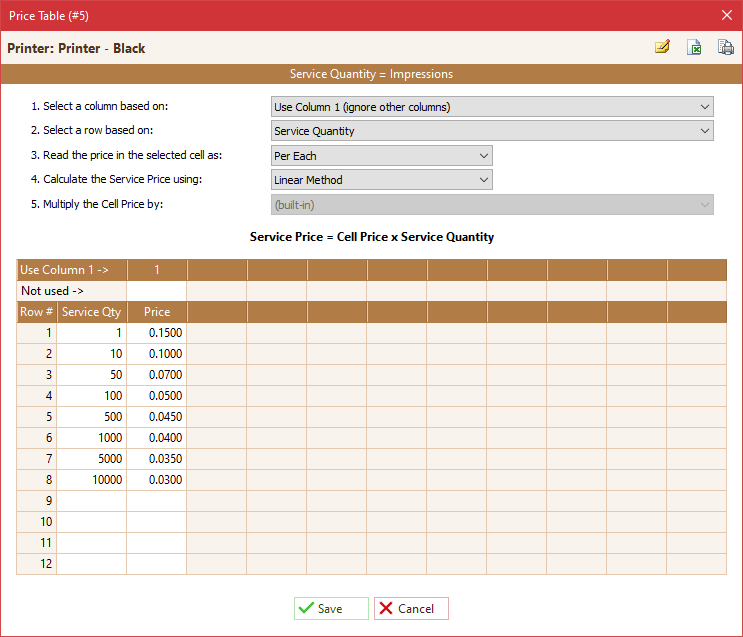This screenshot has width=743, height=637.
Task: Click the disabled '(built-in)' dropdown
Action: click(x=492, y=205)
